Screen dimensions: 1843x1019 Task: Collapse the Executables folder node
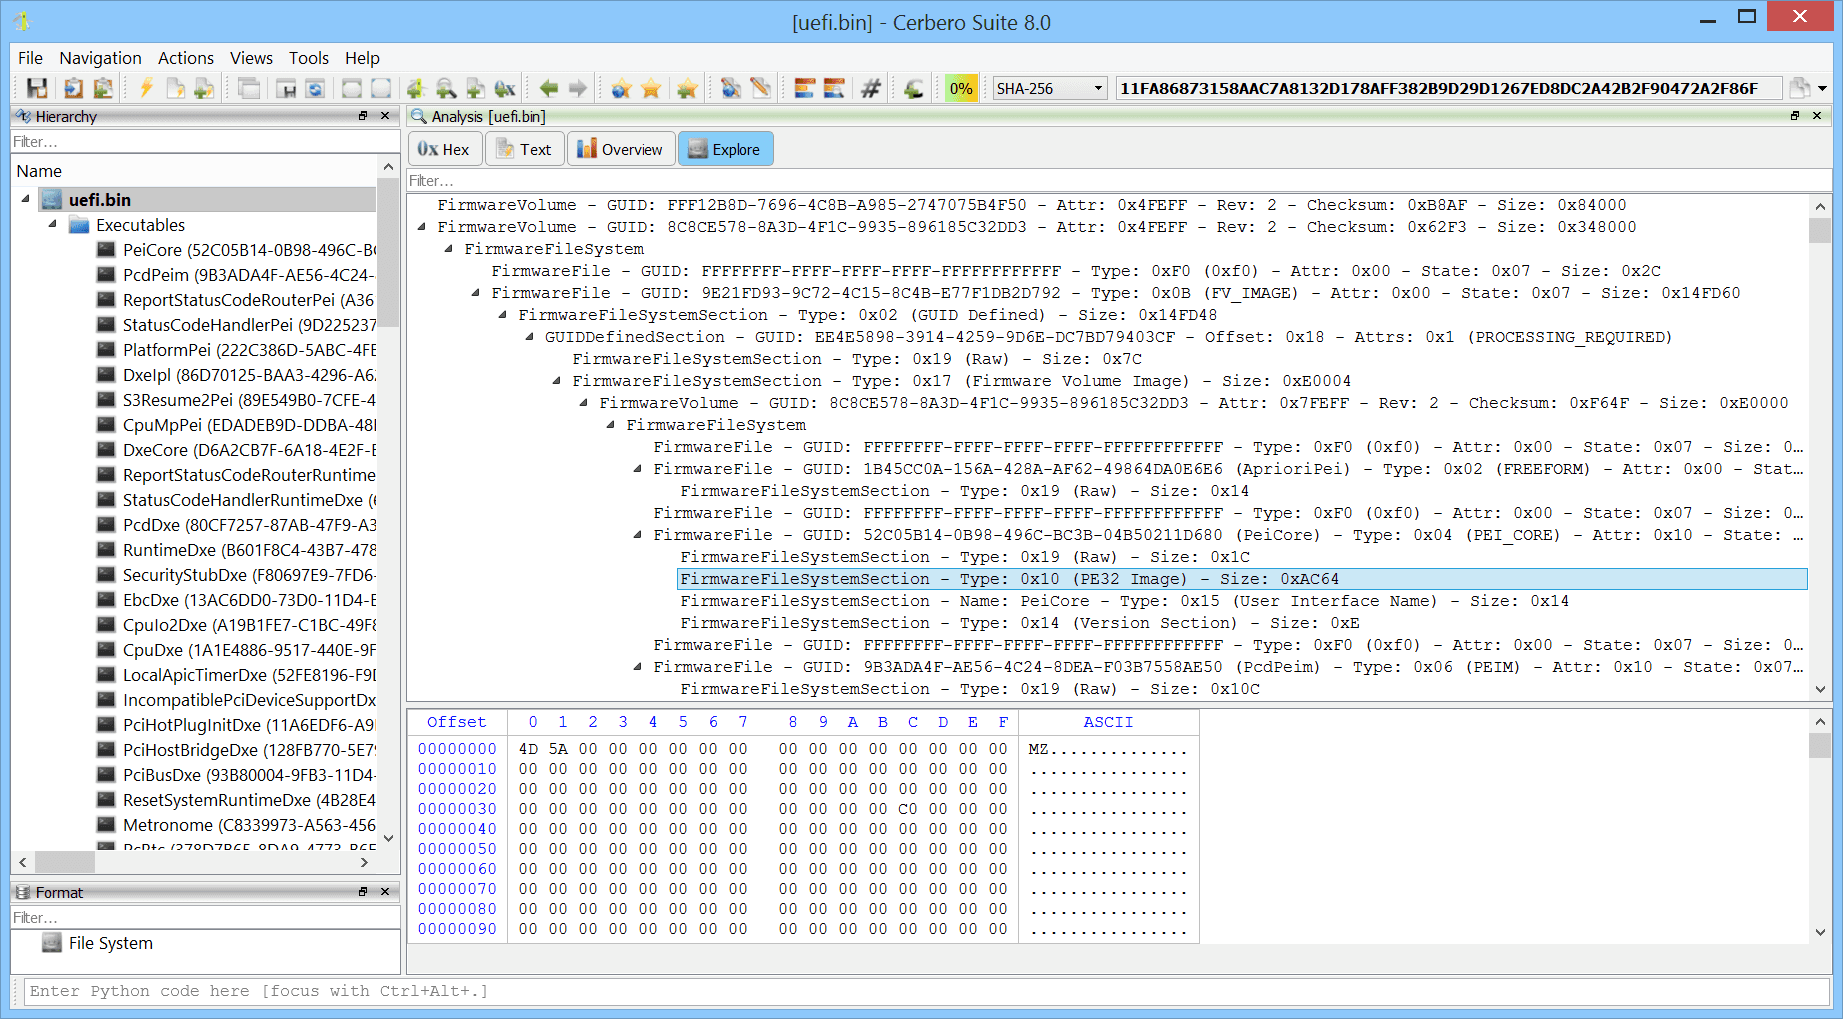click(x=53, y=224)
